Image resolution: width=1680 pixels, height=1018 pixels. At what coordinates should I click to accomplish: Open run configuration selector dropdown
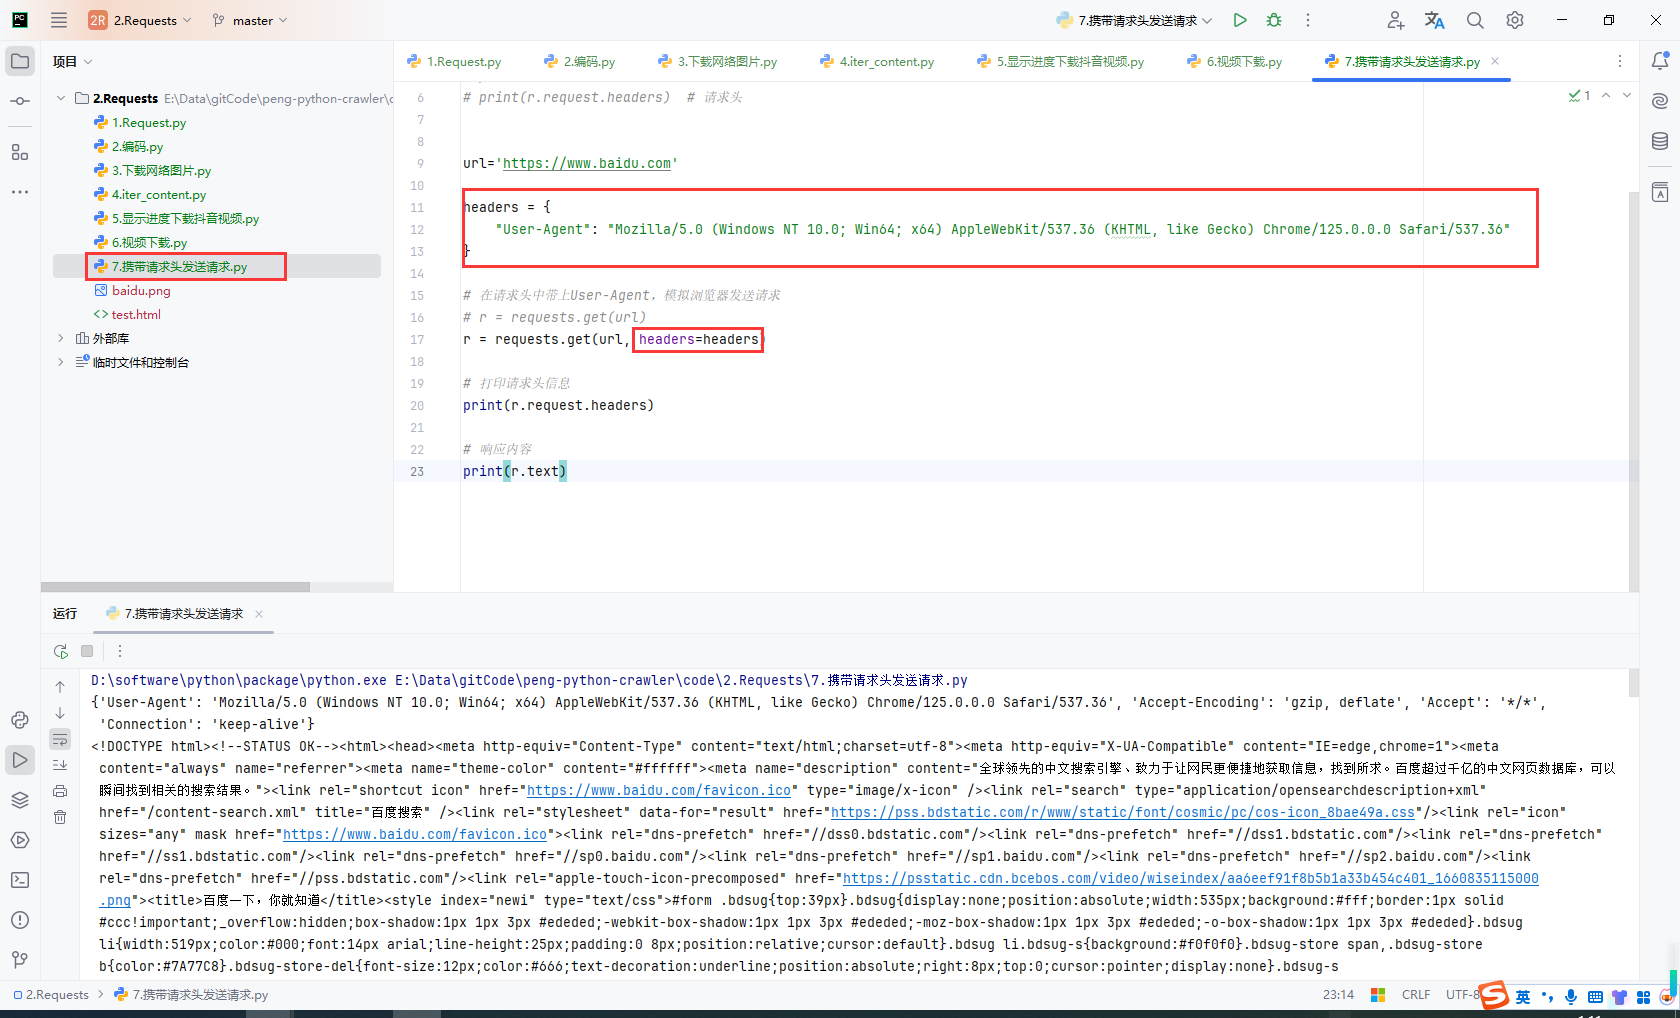1134,20
